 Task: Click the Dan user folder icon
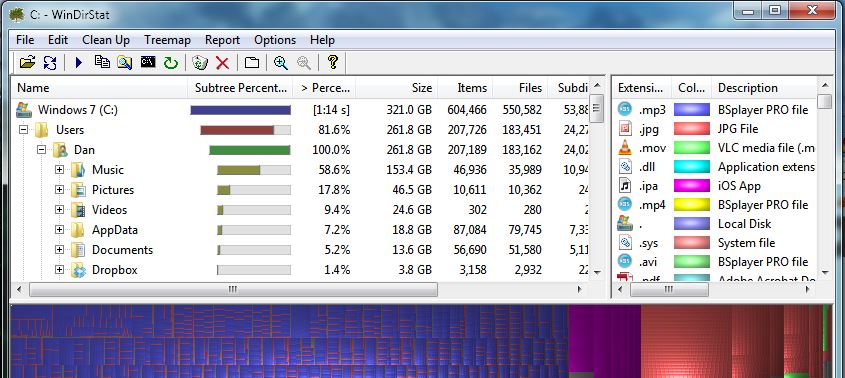point(60,150)
